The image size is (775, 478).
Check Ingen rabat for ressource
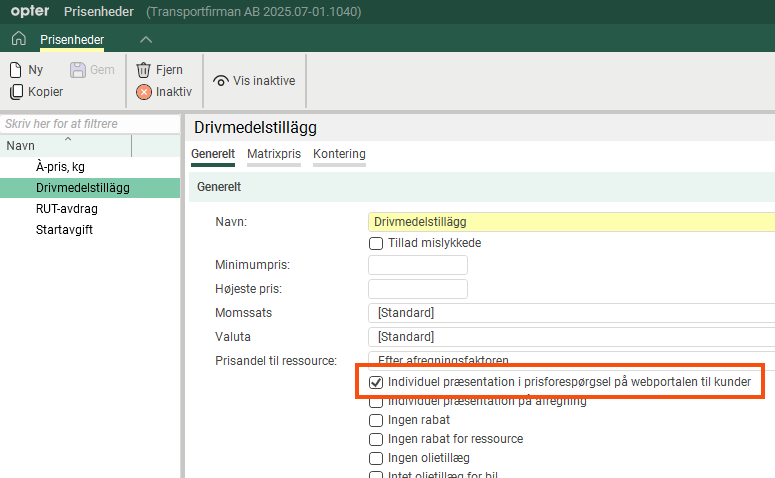click(376, 439)
